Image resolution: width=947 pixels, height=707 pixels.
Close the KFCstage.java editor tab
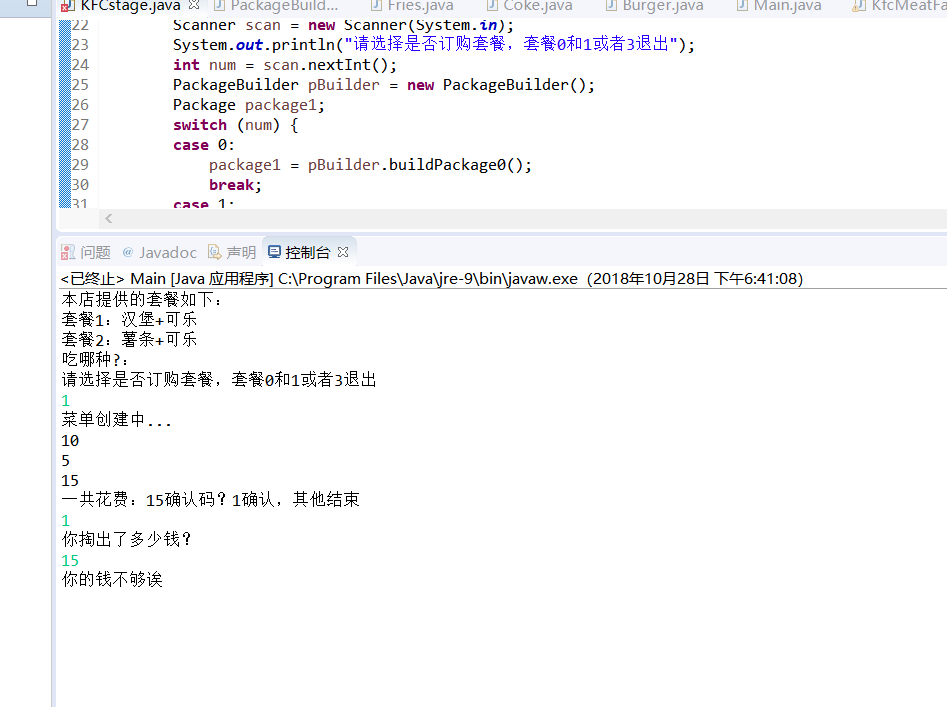tap(194, 6)
